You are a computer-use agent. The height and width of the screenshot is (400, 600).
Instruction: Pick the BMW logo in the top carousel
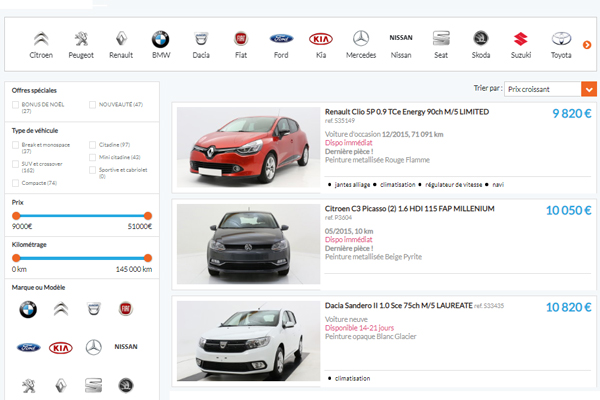coord(161,39)
